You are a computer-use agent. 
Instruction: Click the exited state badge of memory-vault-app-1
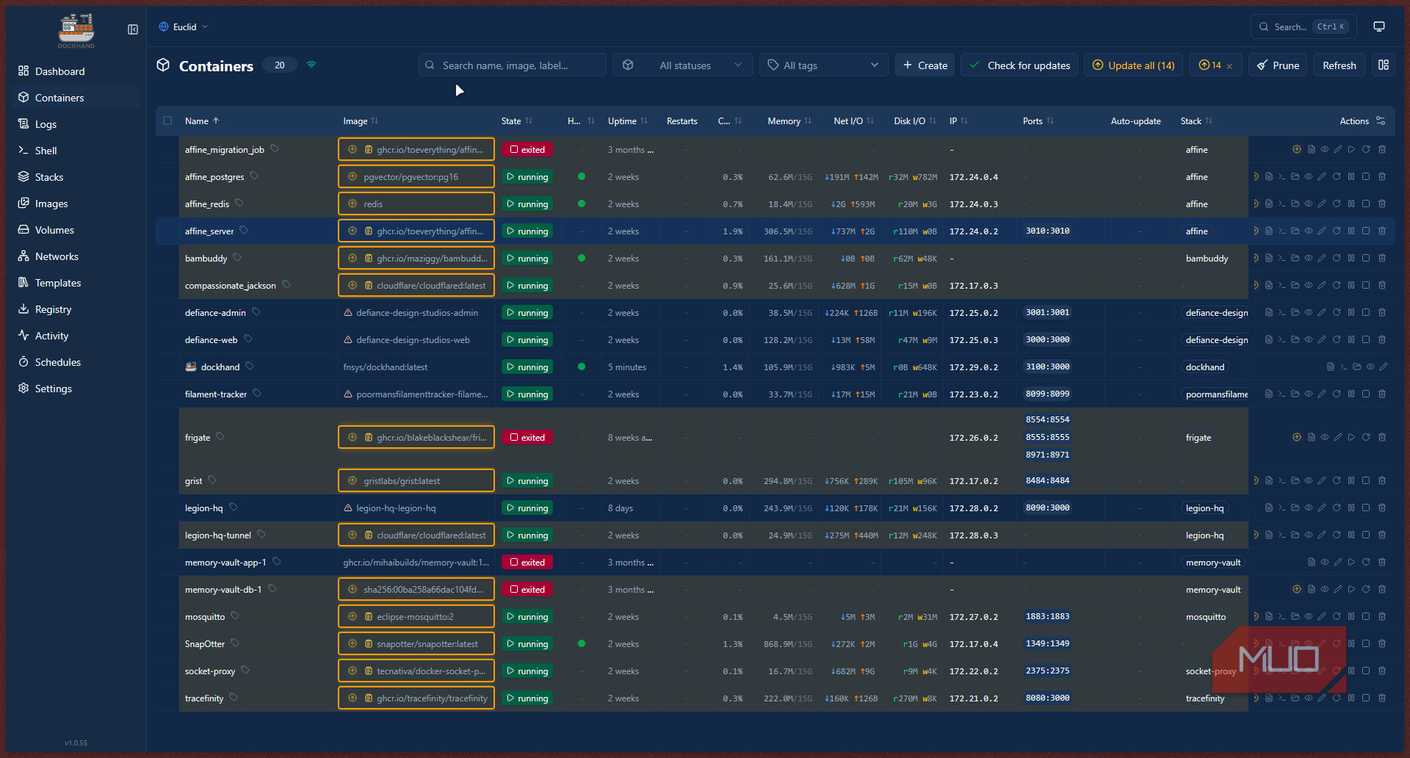coord(527,563)
